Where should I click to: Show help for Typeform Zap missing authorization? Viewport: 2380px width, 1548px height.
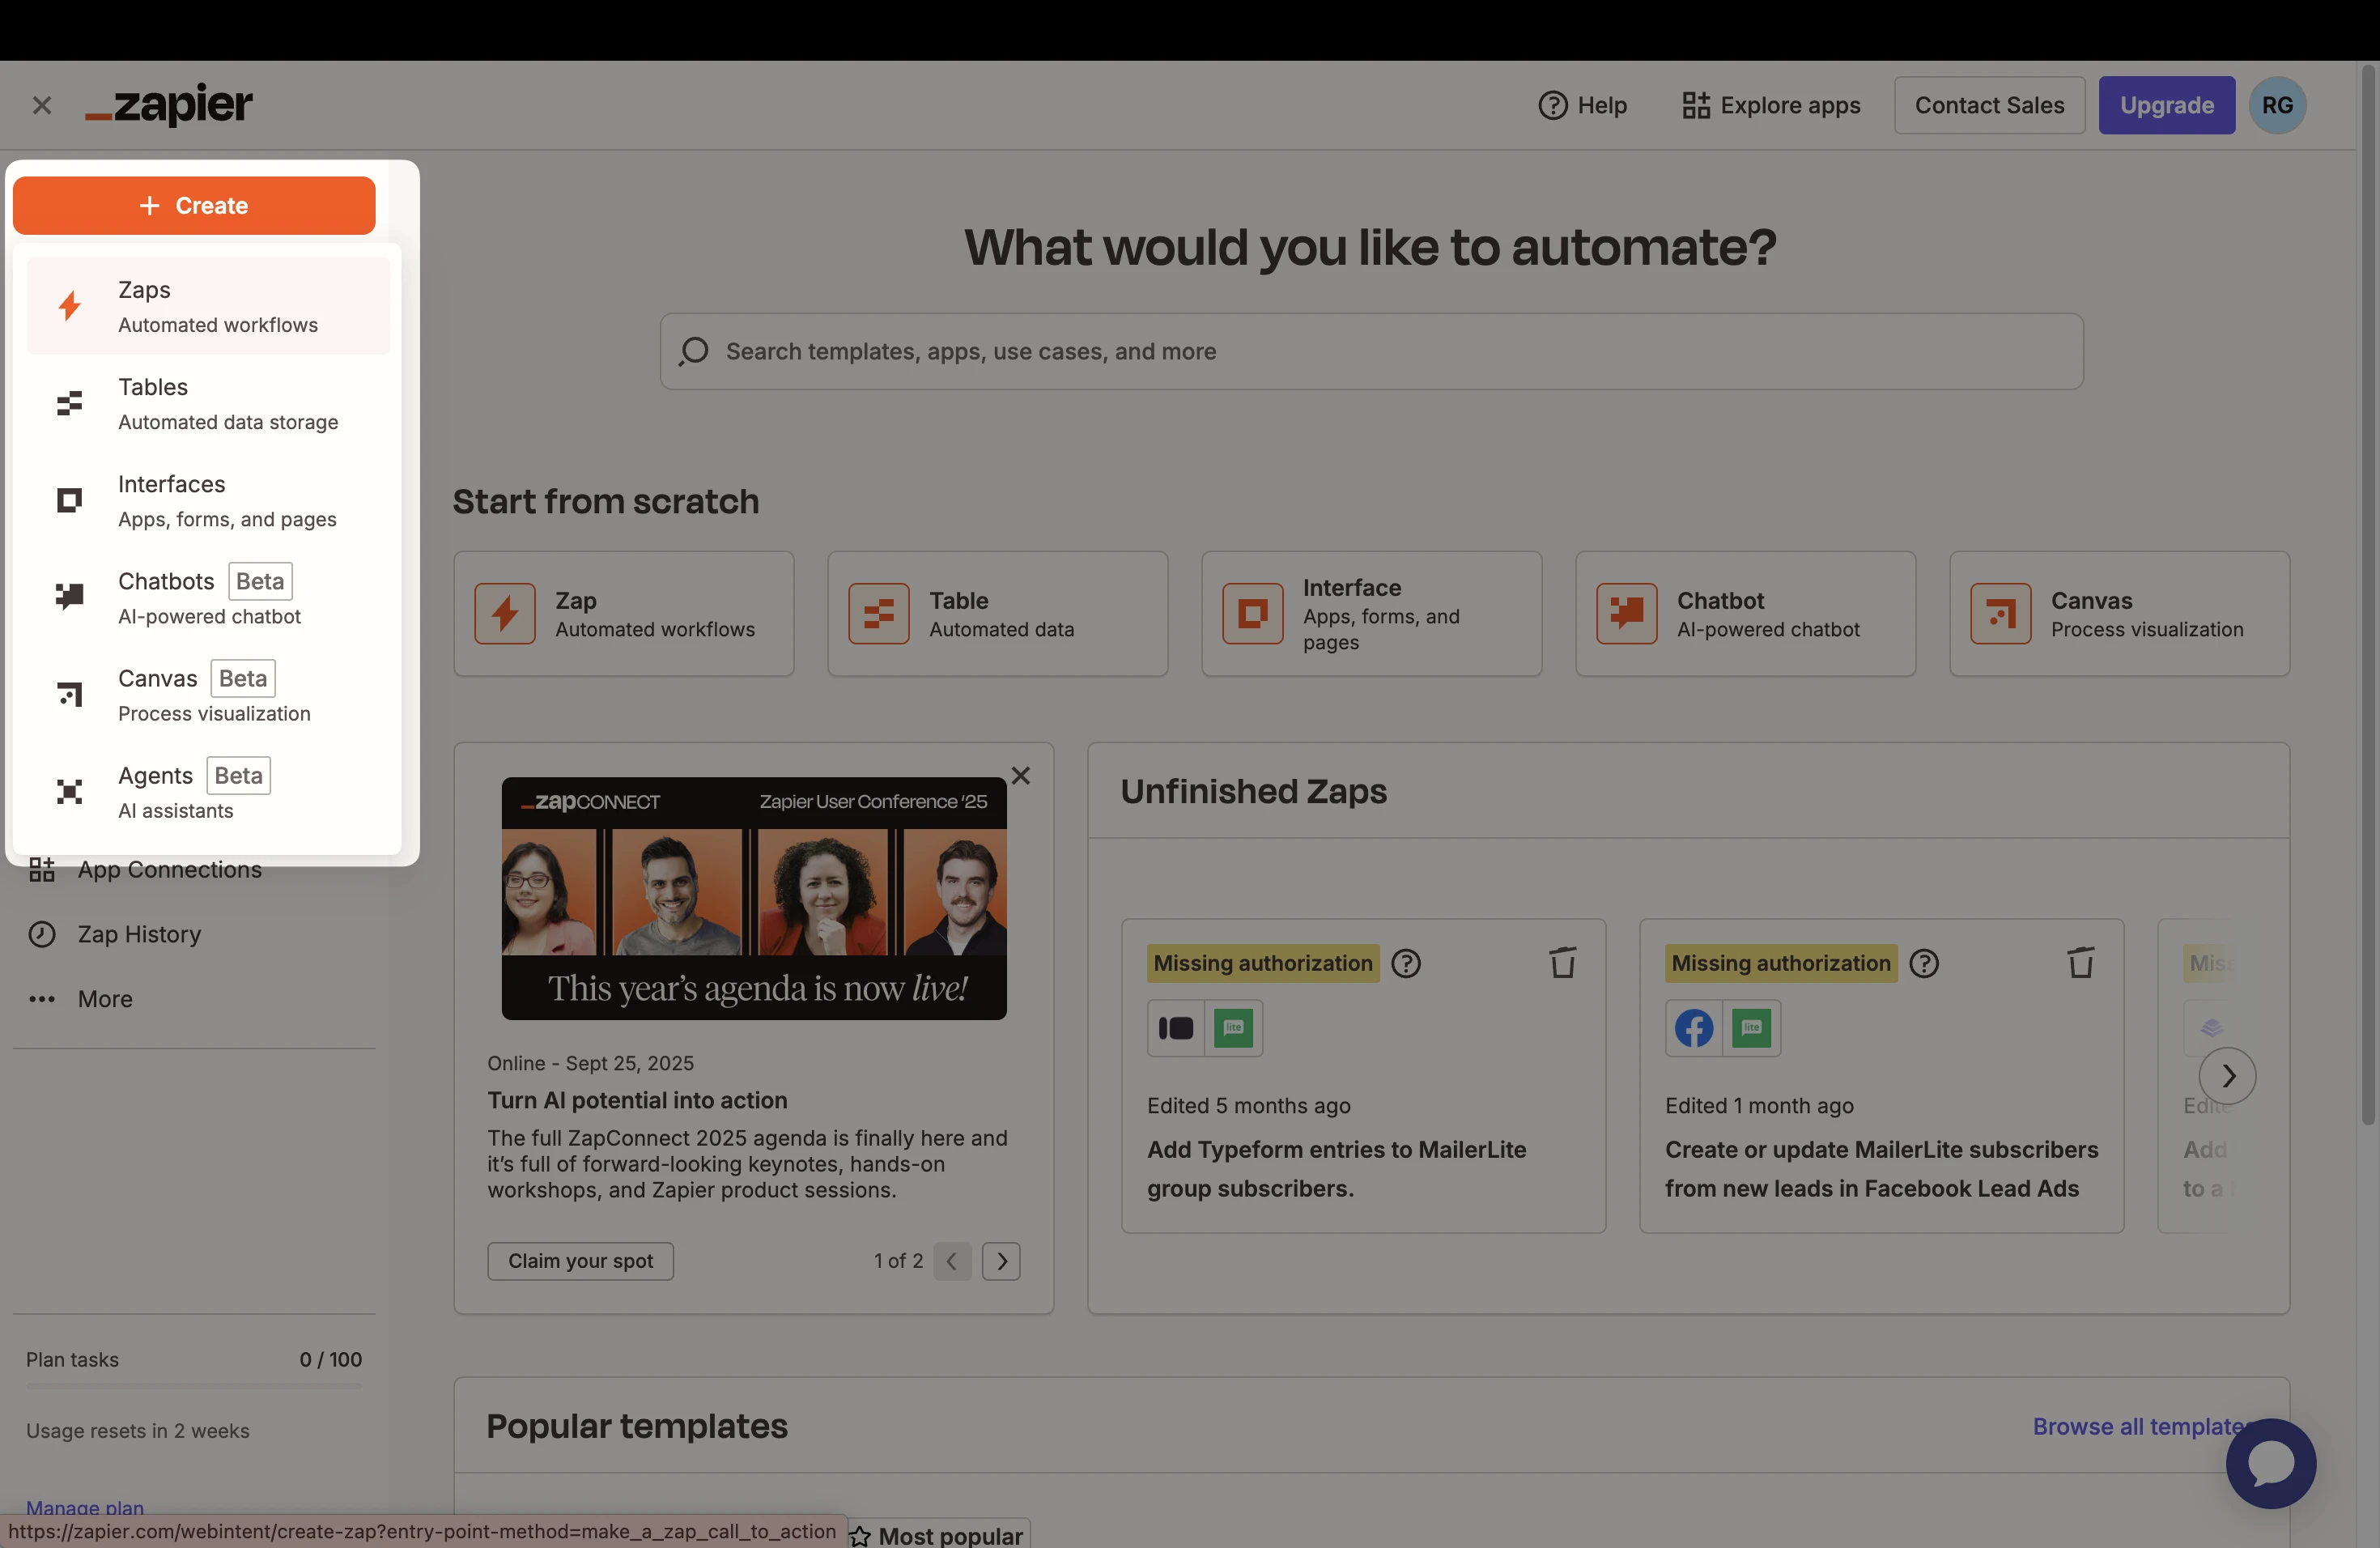coord(1405,963)
